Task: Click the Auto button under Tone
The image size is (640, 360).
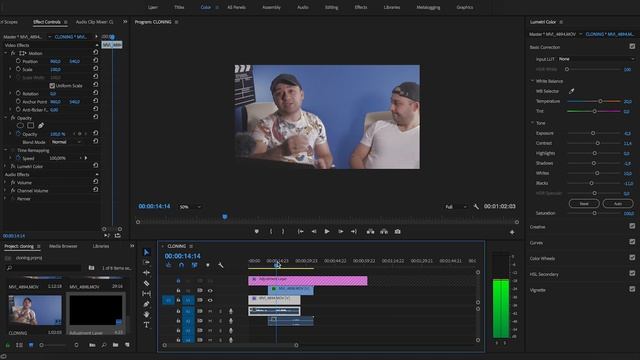Action: [618, 203]
